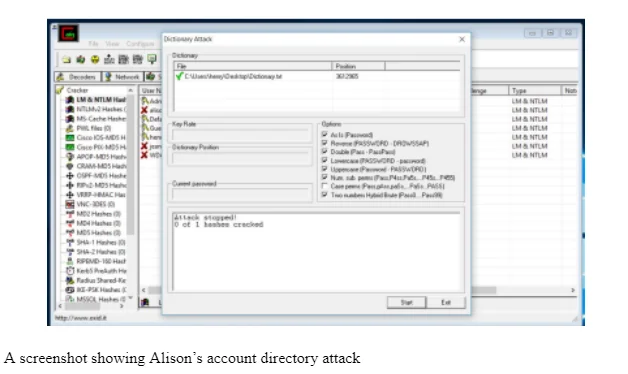Select MD5 Hashes (0) tree item
628x374 pixels.
(99, 233)
